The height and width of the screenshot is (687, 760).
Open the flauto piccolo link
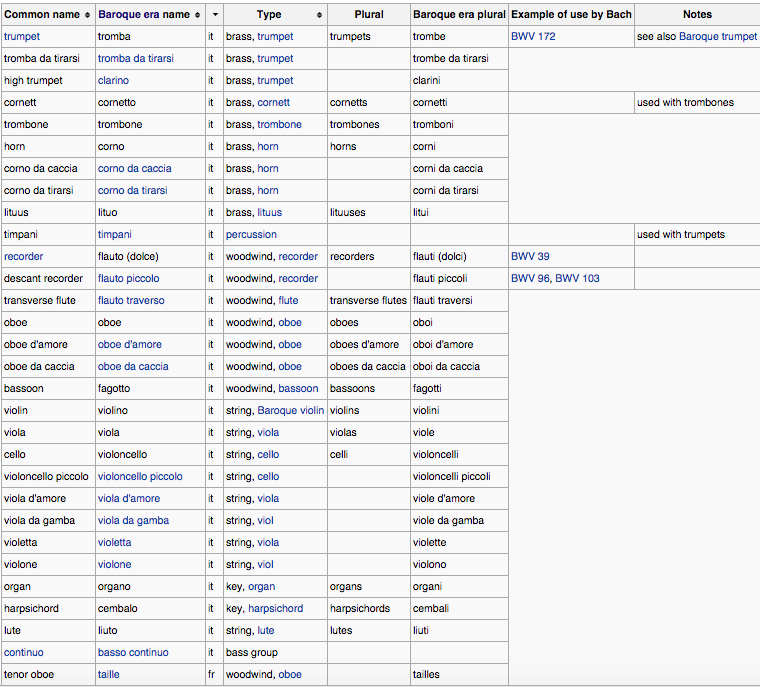pyautogui.click(x=128, y=278)
